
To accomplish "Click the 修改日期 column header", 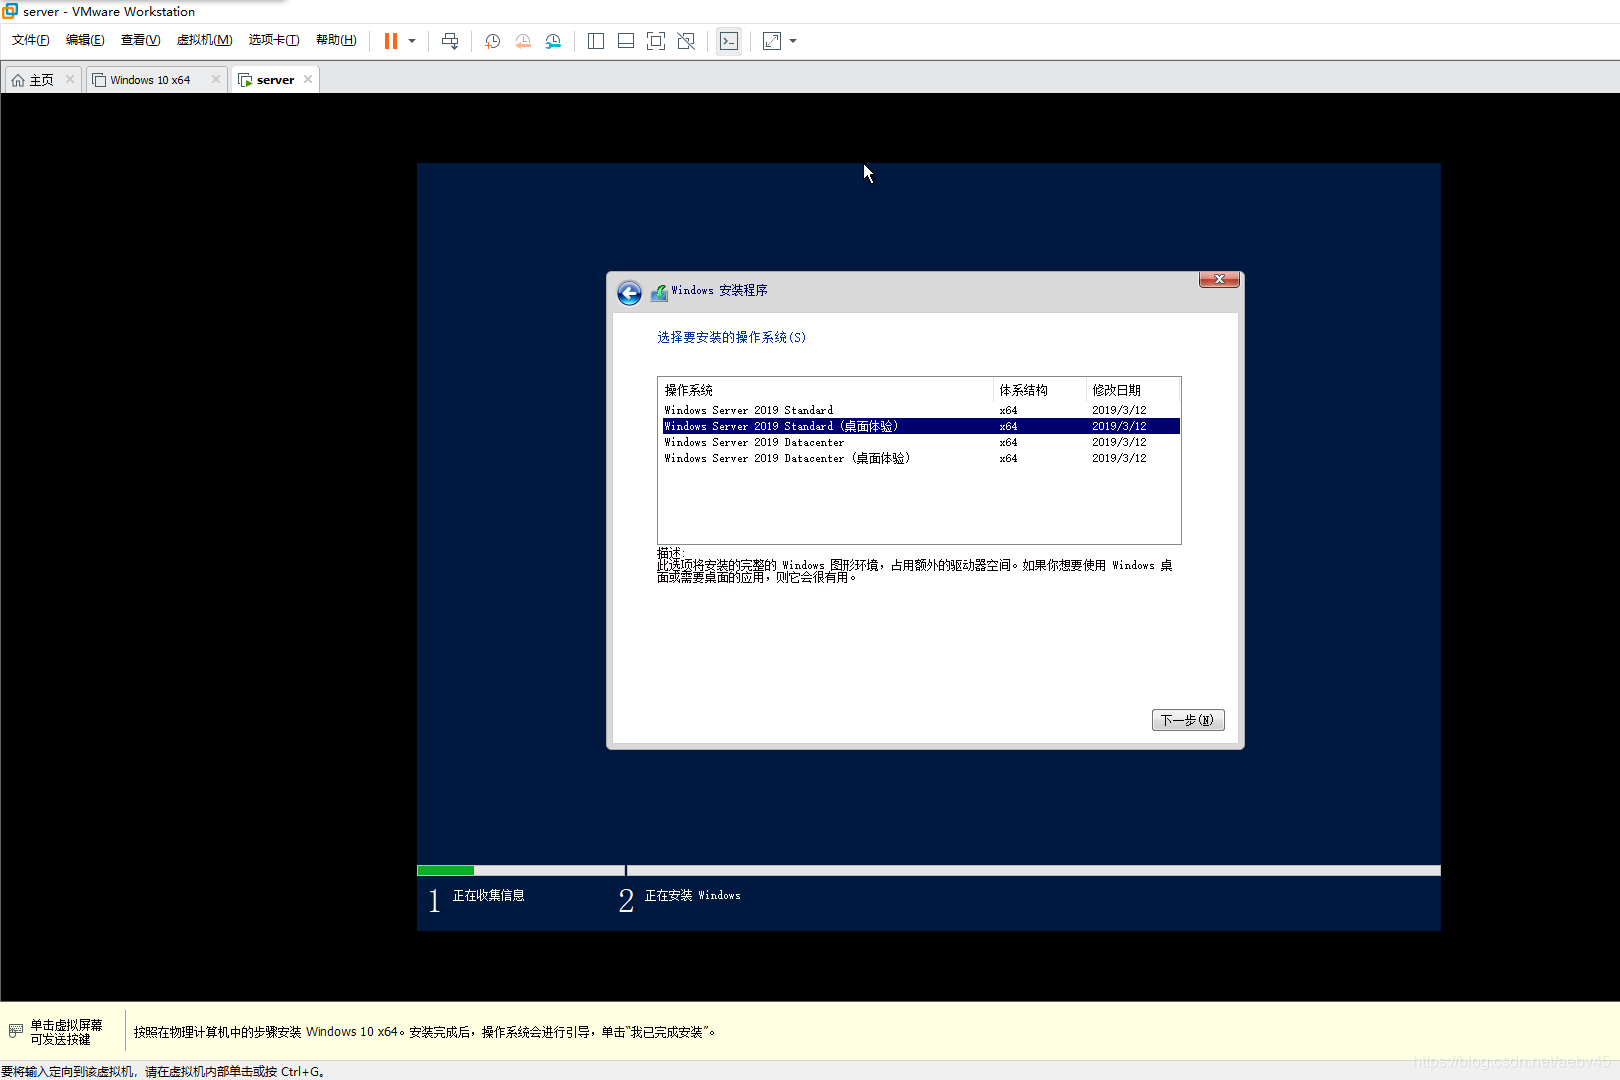I will click(1133, 390).
